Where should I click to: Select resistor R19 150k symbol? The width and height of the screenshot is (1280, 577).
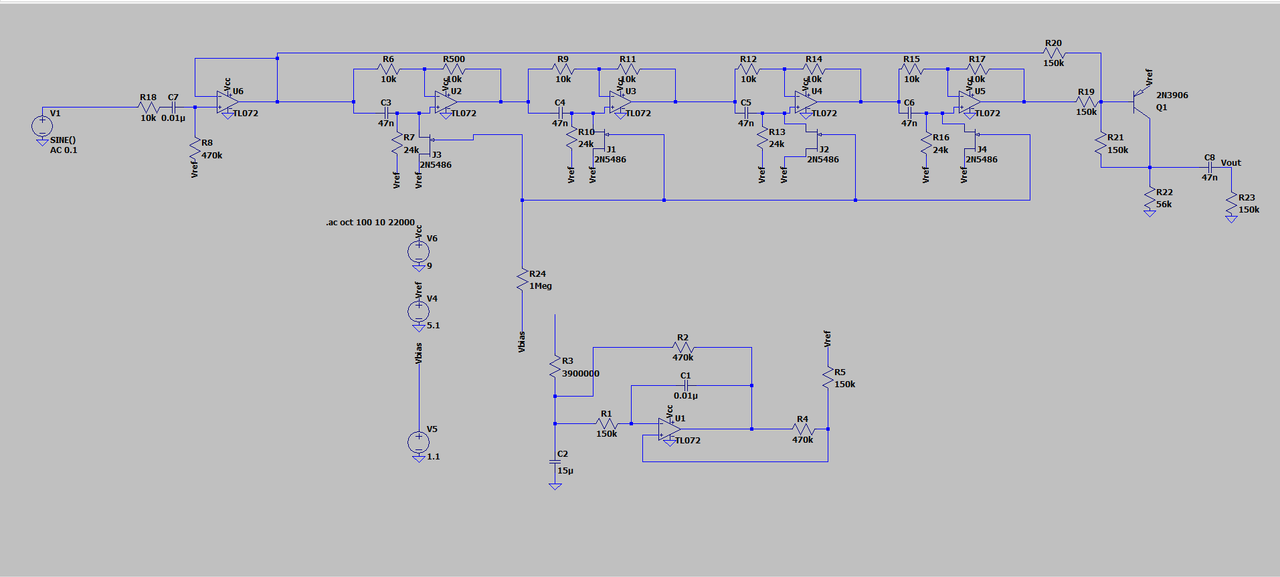coord(1086,101)
